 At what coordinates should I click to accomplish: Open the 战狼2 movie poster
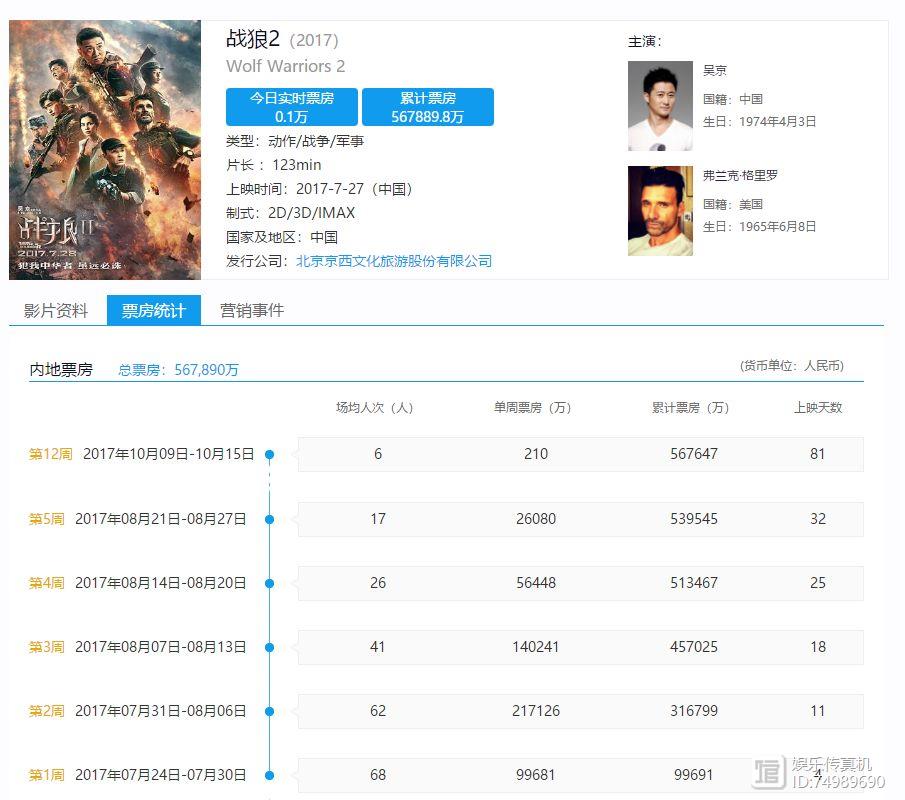tap(105, 150)
